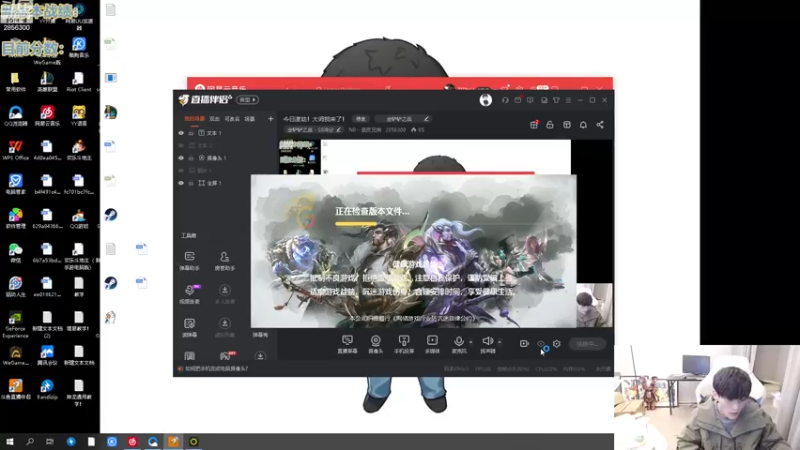
Task: Click the small tag button beside title
Action: 361,119
